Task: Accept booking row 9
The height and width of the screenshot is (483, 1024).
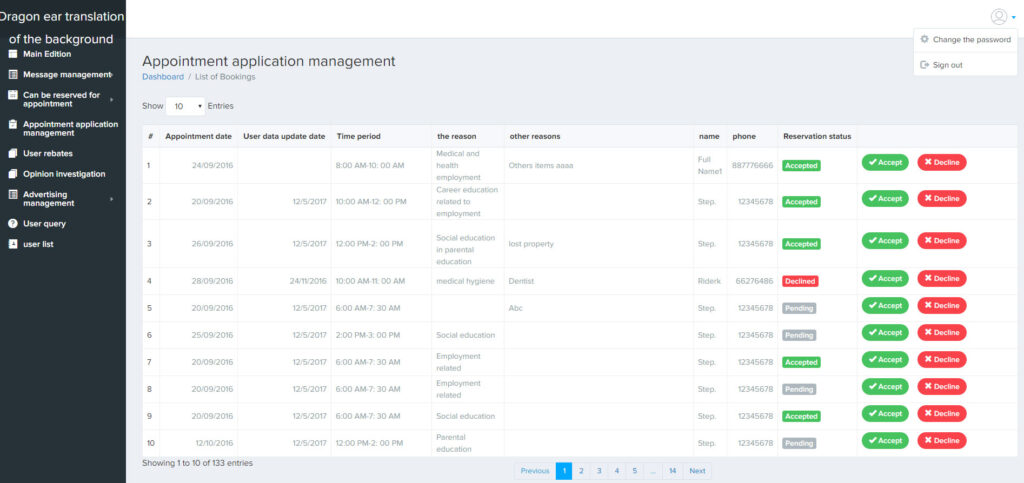Action: (x=885, y=414)
